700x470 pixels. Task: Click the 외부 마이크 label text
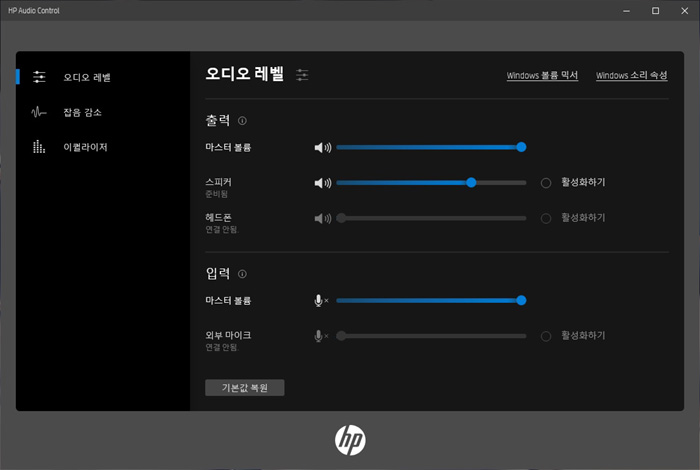pyautogui.click(x=228, y=335)
